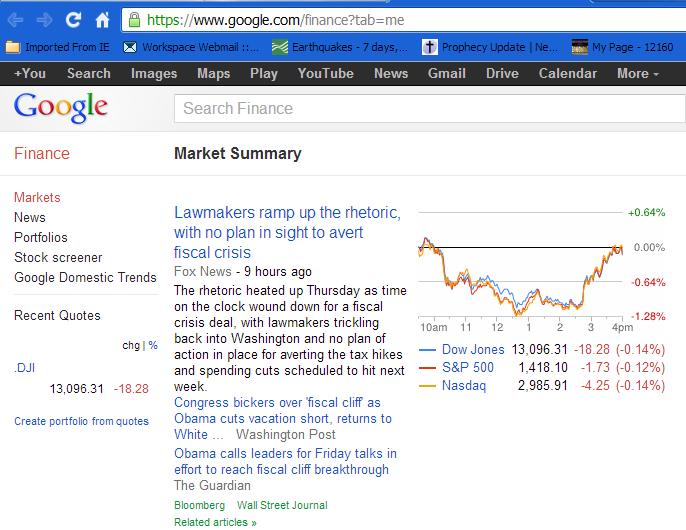Expand the More dropdown in Google bar
The image size is (686, 530).
(x=637, y=74)
